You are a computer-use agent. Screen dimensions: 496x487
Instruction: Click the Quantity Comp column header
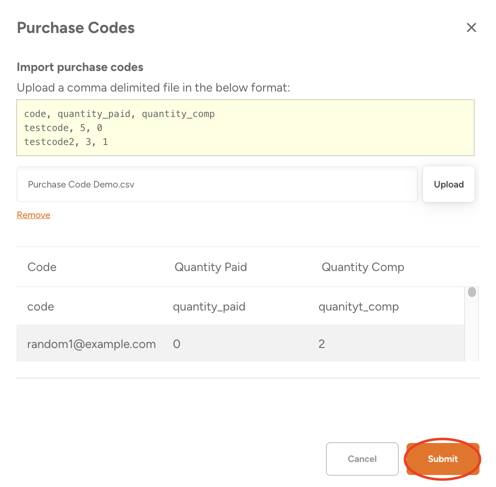(363, 267)
